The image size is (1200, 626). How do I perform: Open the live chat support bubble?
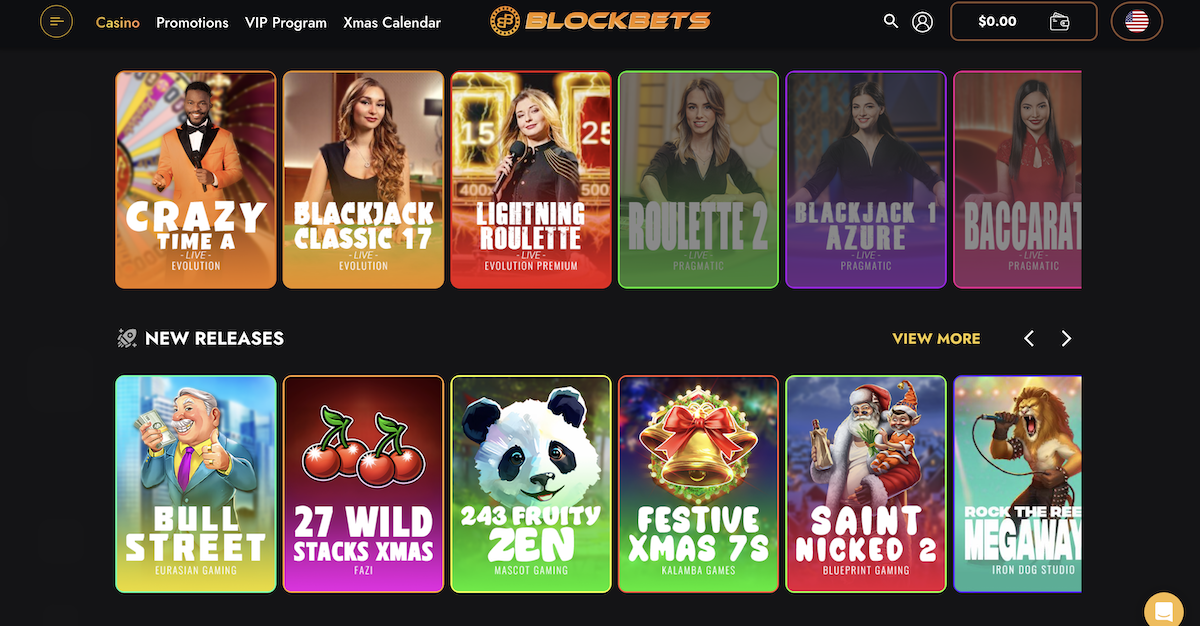1163,611
